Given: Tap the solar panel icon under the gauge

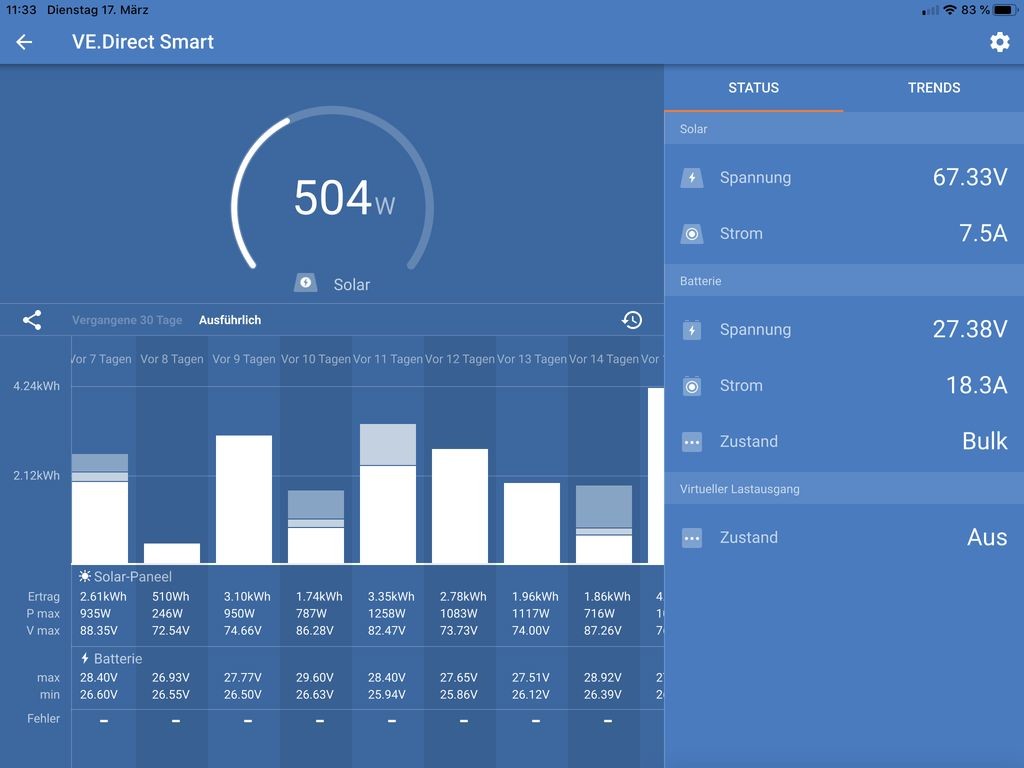Looking at the screenshot, I should pyautogui.click(x=306, y=283).
